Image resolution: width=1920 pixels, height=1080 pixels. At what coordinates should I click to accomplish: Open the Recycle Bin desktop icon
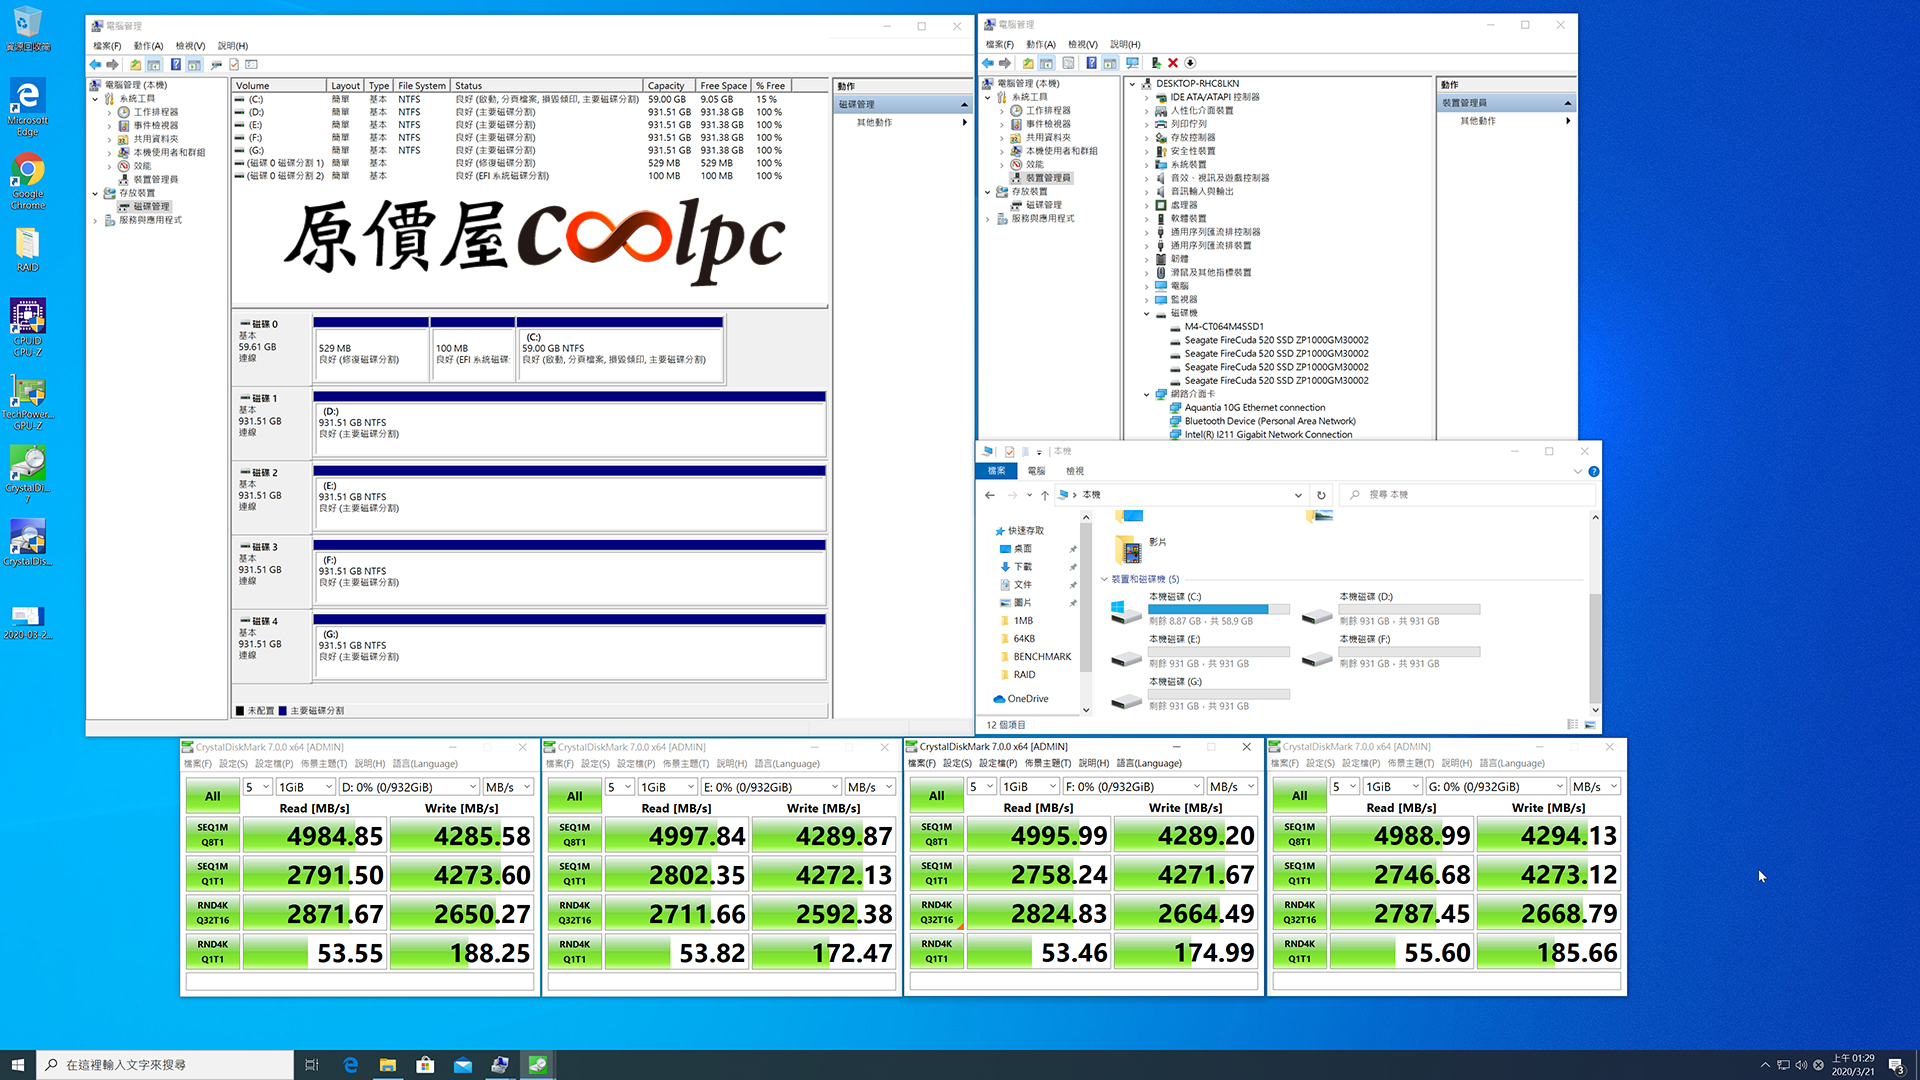[28, 28]
